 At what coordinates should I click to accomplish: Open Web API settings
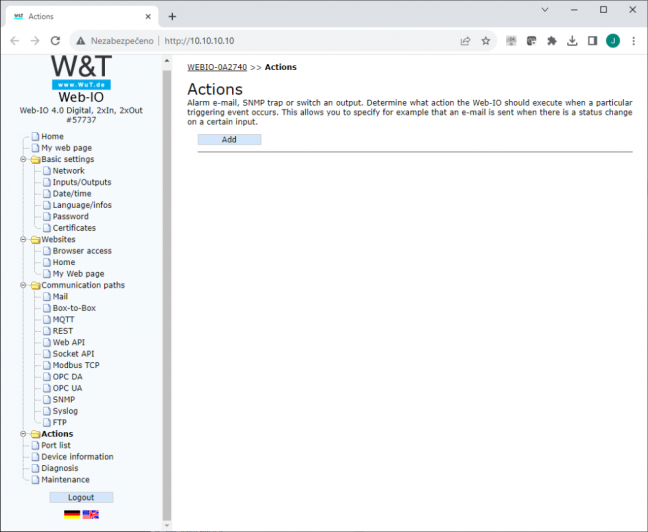[69, 342]
